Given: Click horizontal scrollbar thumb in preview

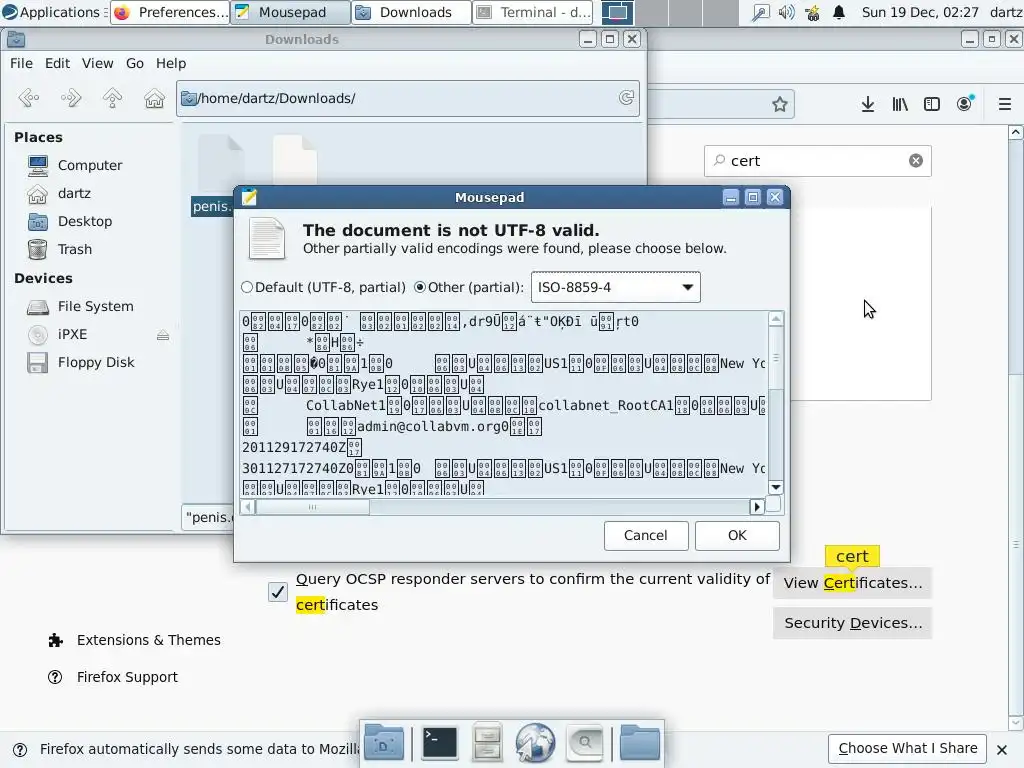Looking at the screenshot, I should coord(312,507).
